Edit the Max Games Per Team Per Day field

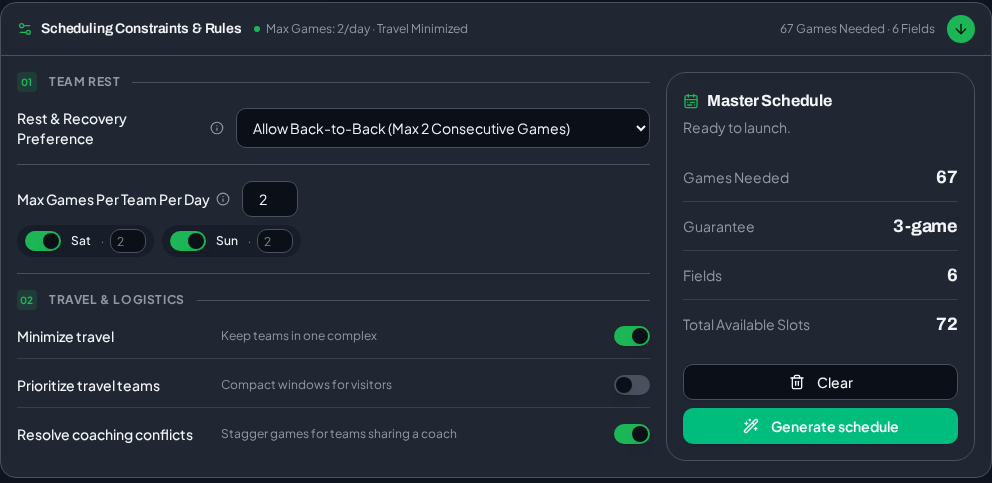pyautogui.click(x=270, y=199)
